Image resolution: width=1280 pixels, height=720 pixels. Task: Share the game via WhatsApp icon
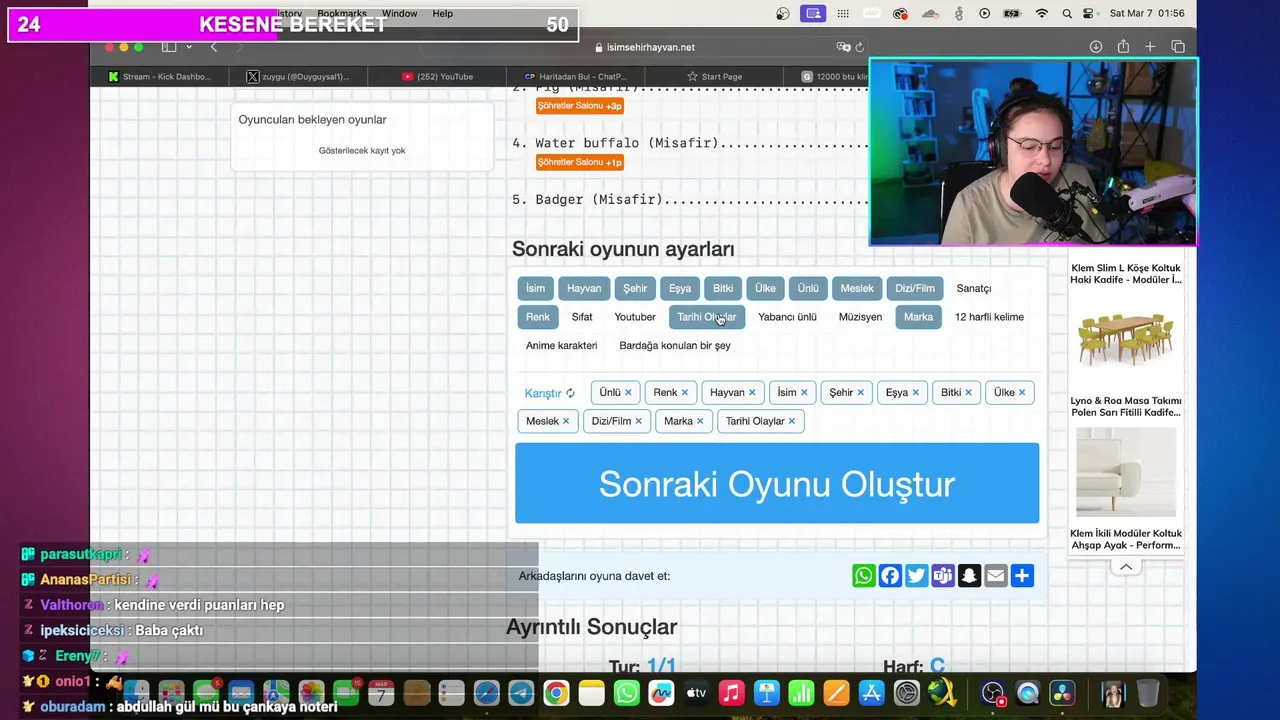(864, 576)
